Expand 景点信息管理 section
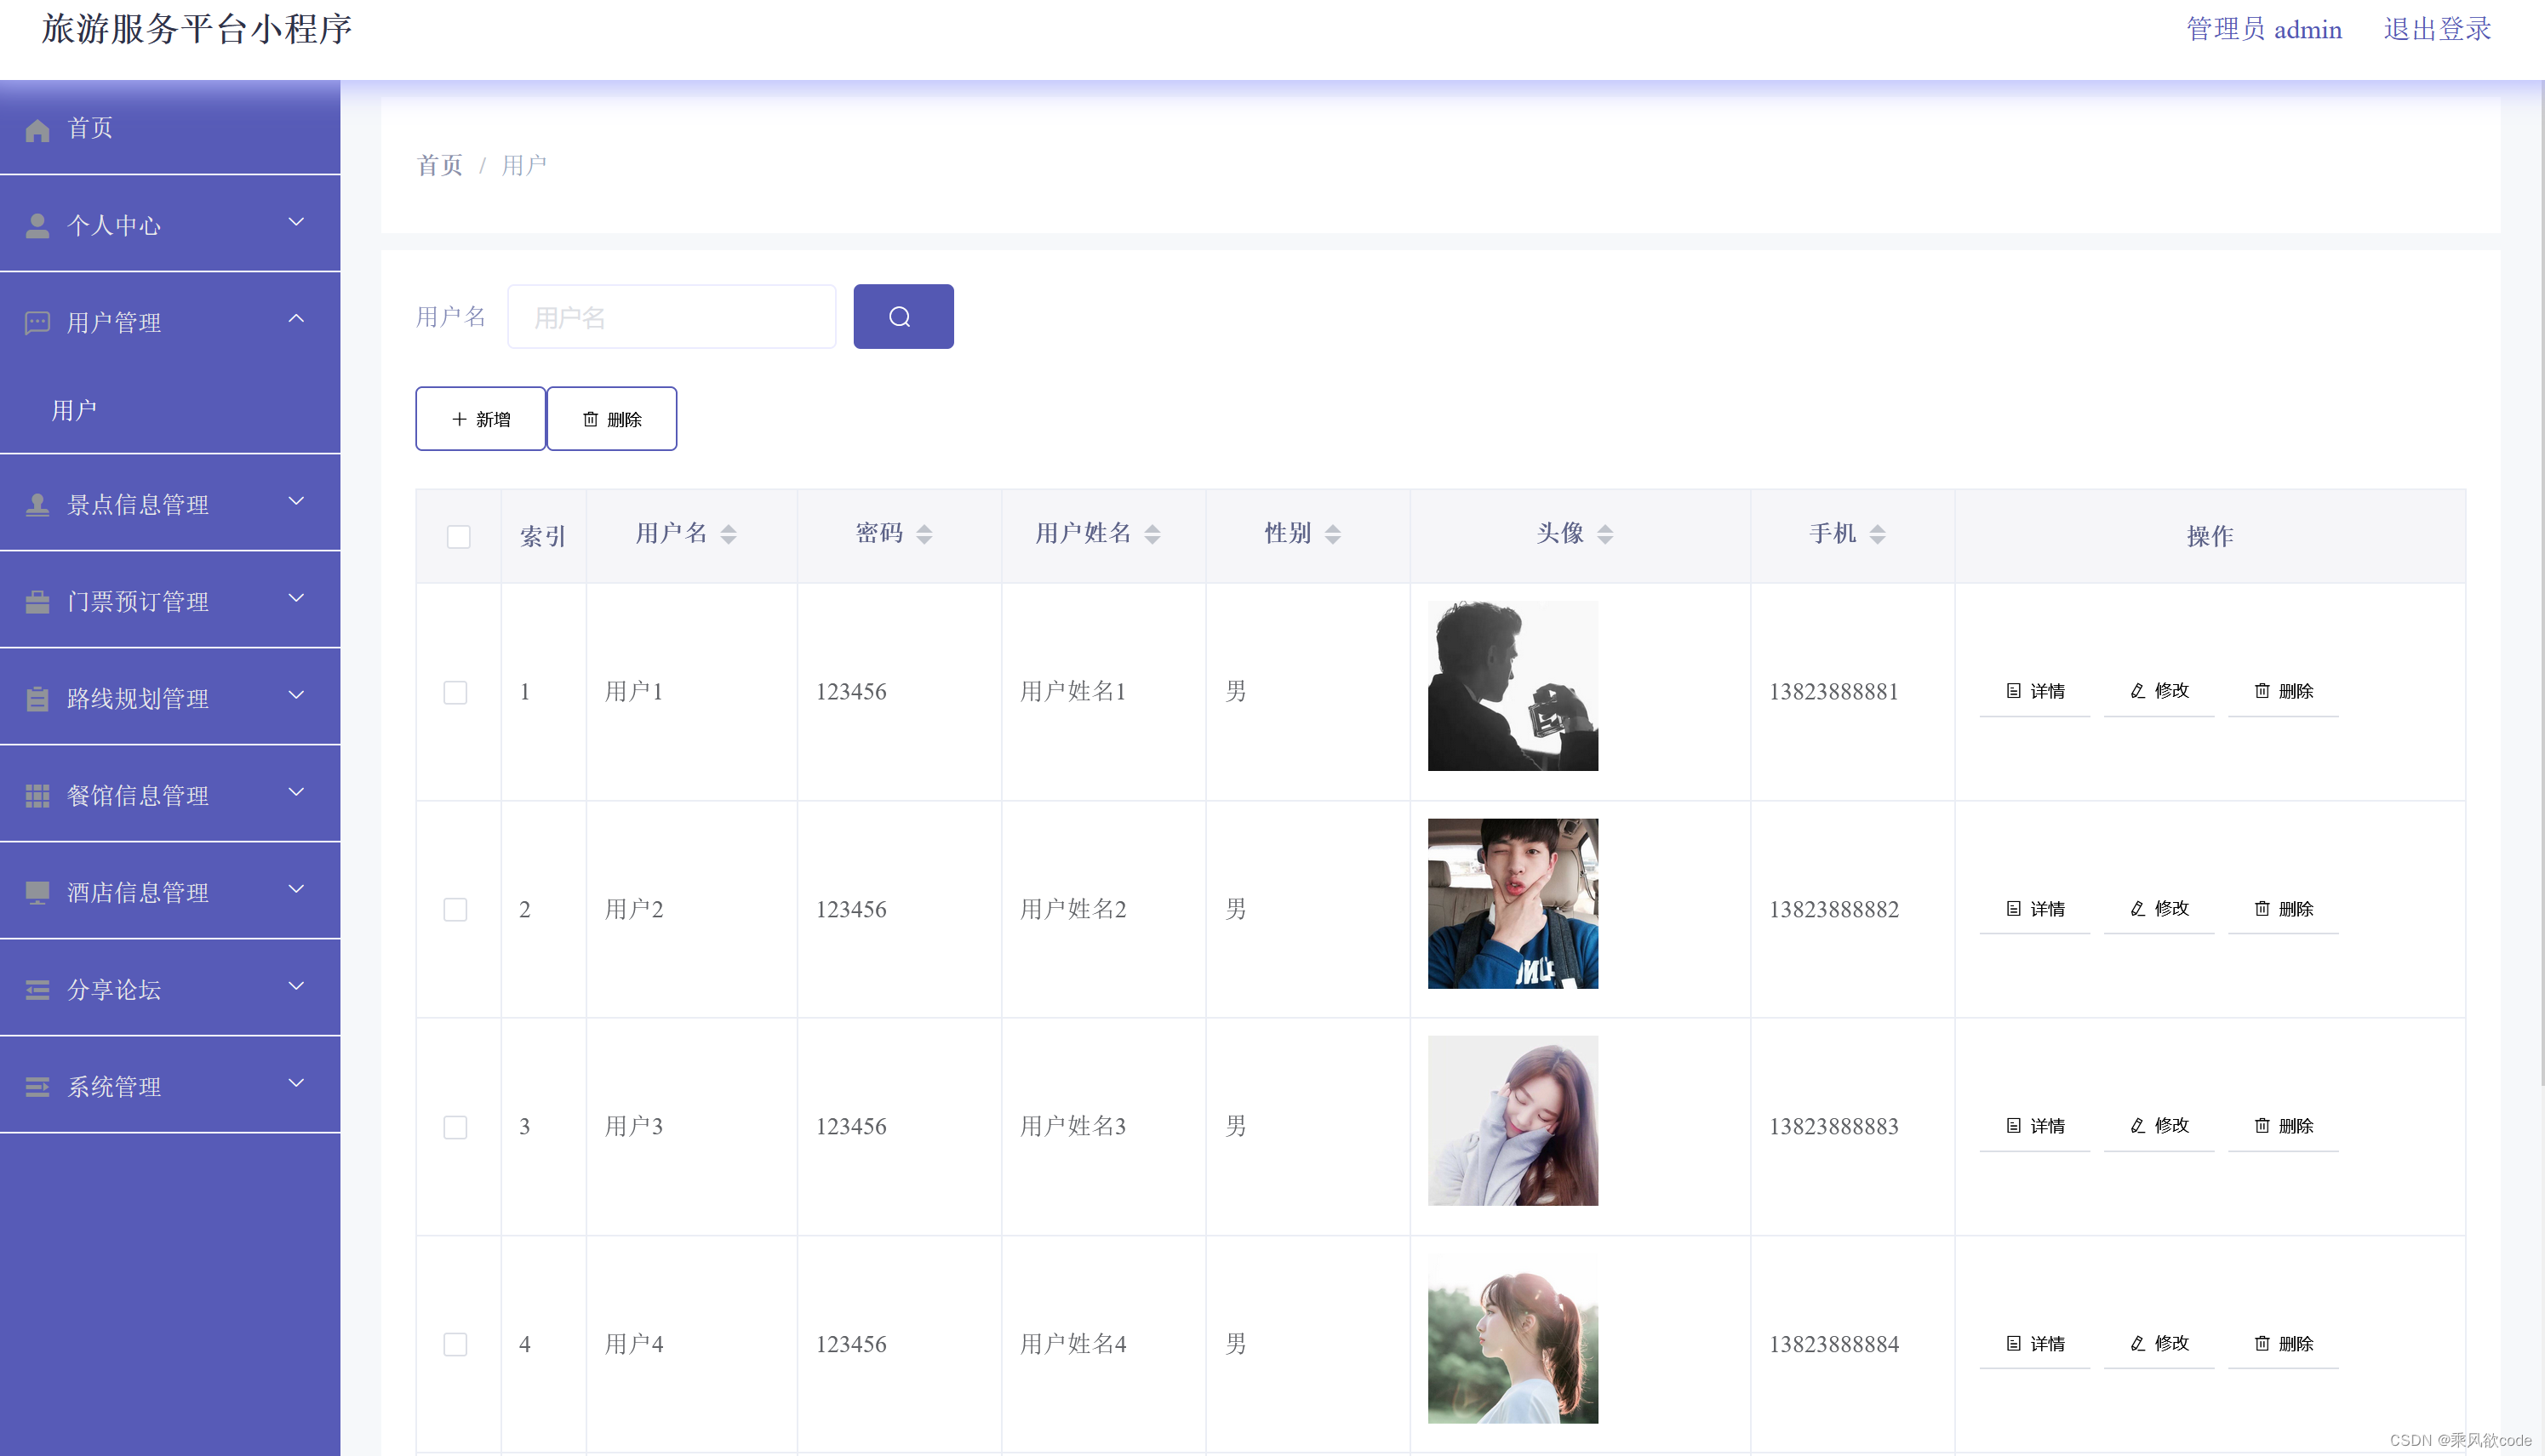The height and width of the screenshot is (1456, 2545). 170,503
